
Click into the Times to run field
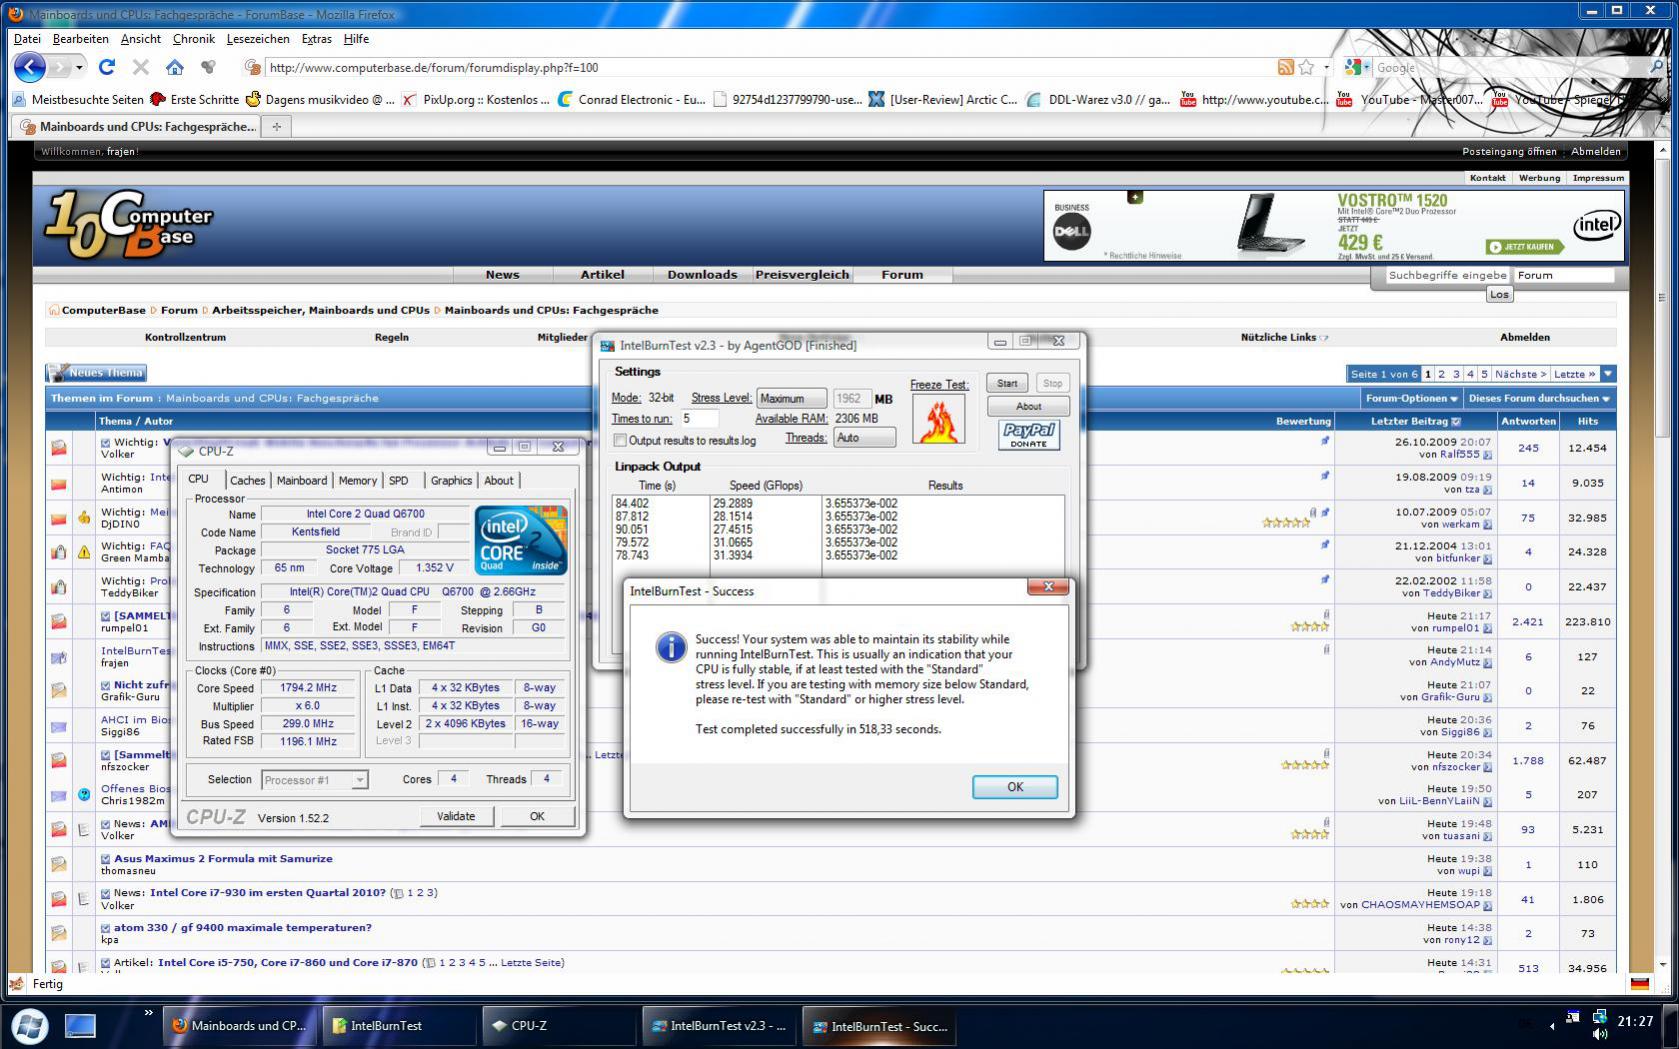pos(700,418)
